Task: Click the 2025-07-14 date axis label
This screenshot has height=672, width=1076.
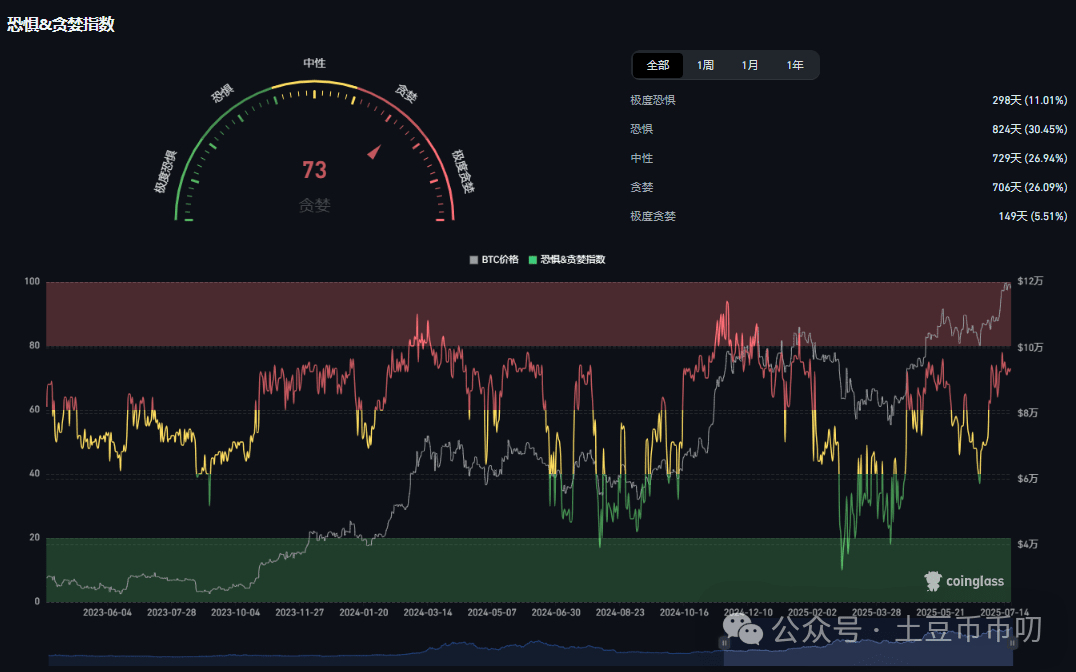Action: (1005, 612)
